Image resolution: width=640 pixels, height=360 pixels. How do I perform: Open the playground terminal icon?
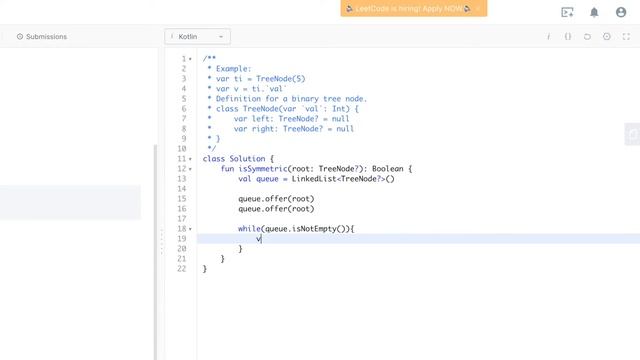click(567, 12)
